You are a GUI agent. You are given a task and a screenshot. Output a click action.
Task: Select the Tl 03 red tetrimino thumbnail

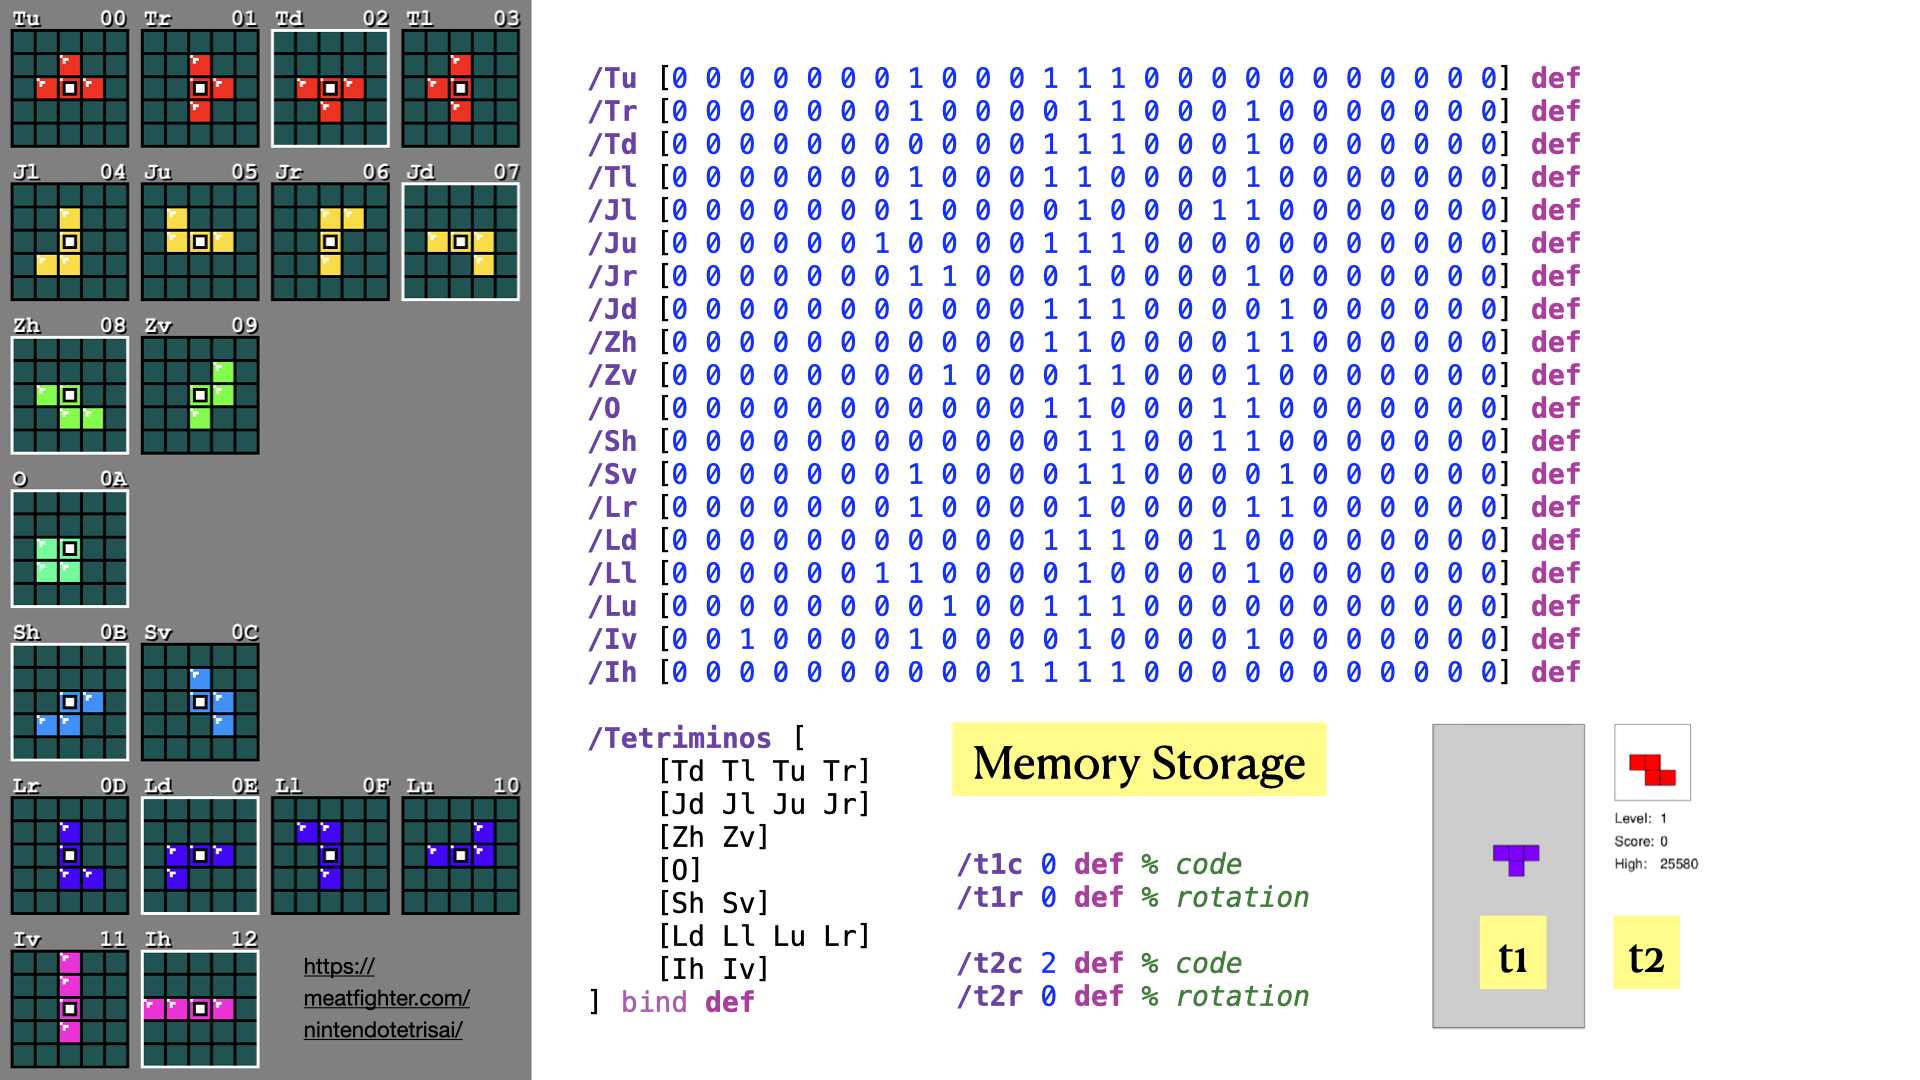click(461, 88)
